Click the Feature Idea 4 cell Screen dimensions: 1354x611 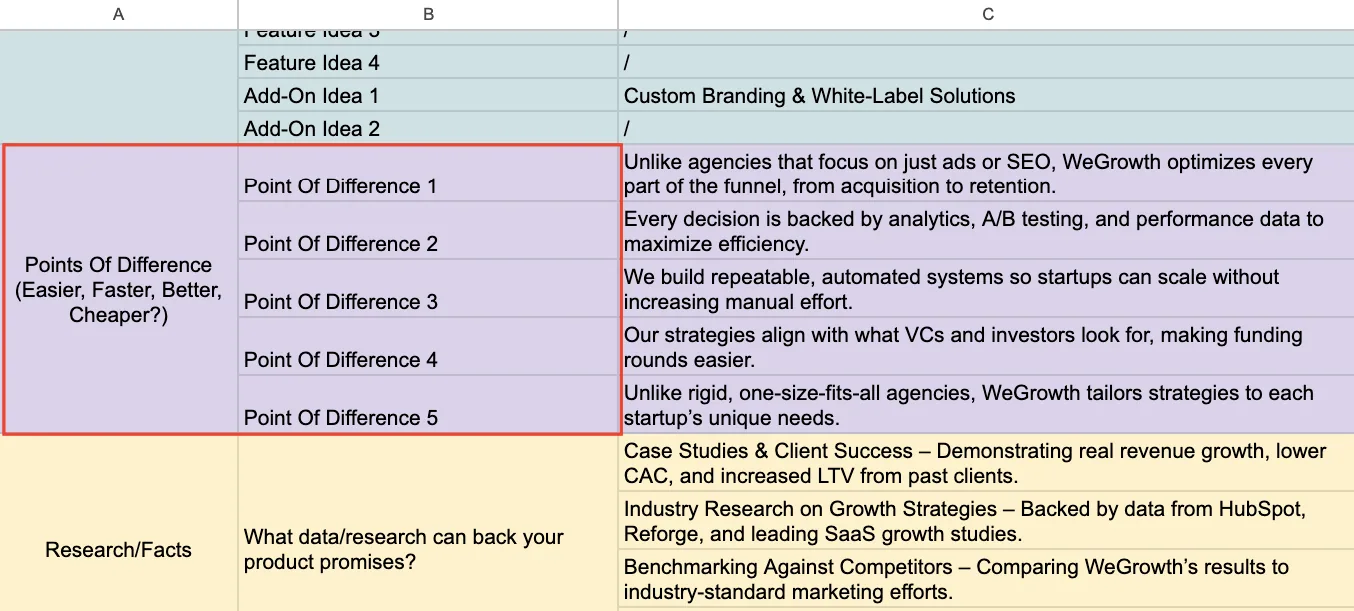(x=428, y=63)
